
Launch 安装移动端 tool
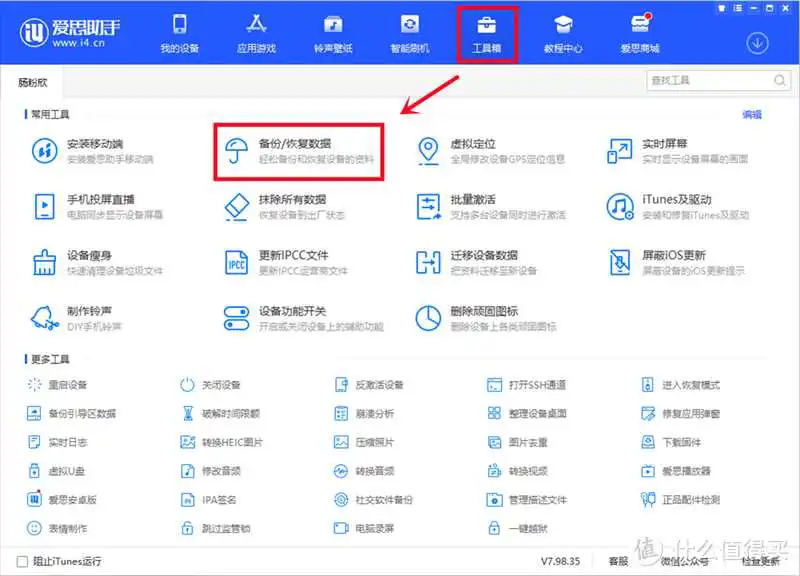pyautogui.click(x=92, y=151)
